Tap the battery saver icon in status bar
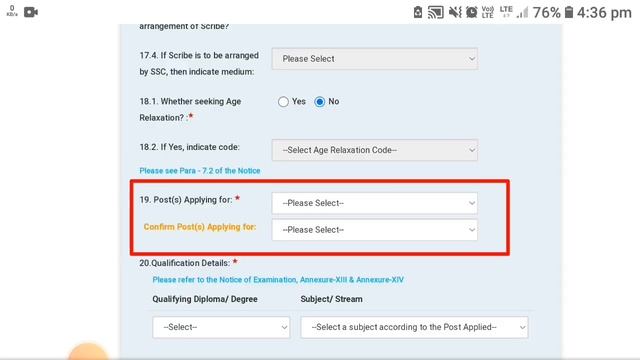Screen dimensions: 640x360 tap(418, 12)
